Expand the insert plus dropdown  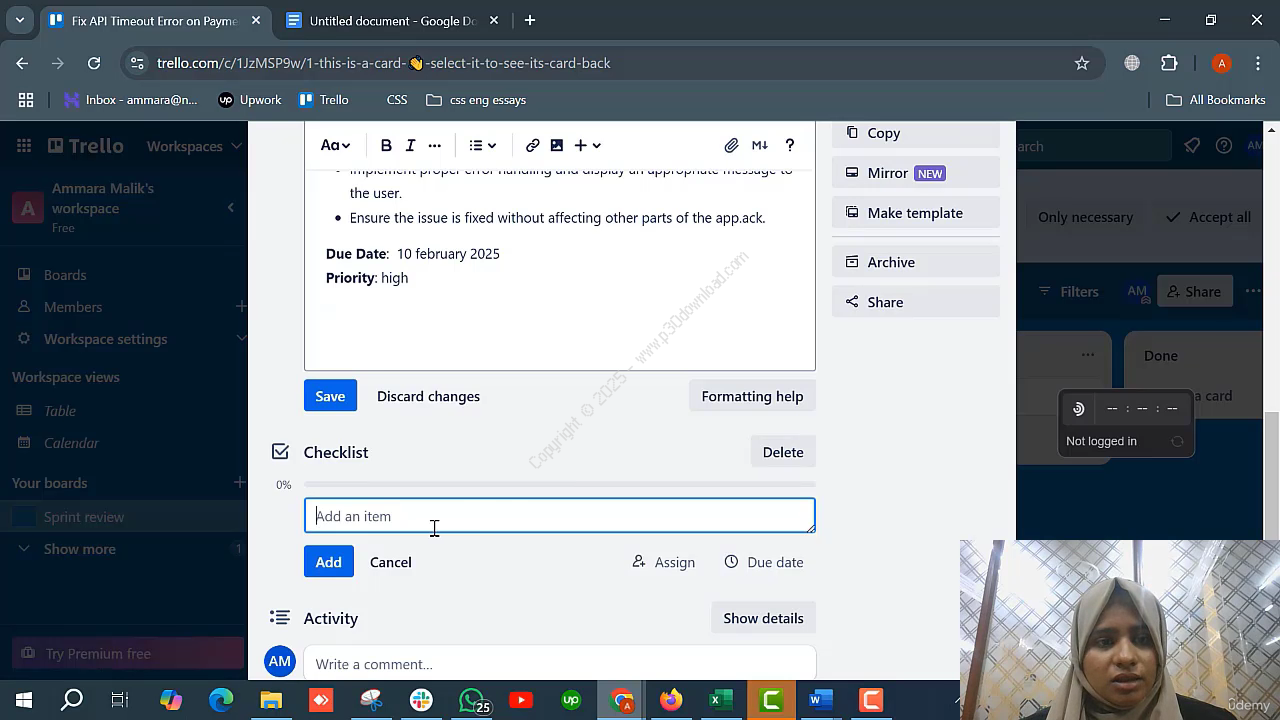(x=587, y=146)
